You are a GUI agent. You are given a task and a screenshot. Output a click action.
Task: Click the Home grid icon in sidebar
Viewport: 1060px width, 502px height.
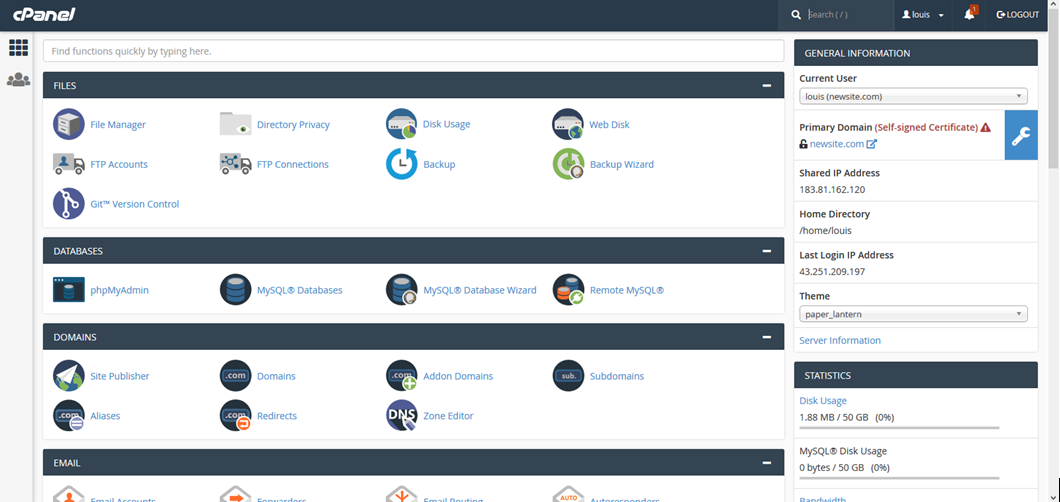(x=18, y=48)
